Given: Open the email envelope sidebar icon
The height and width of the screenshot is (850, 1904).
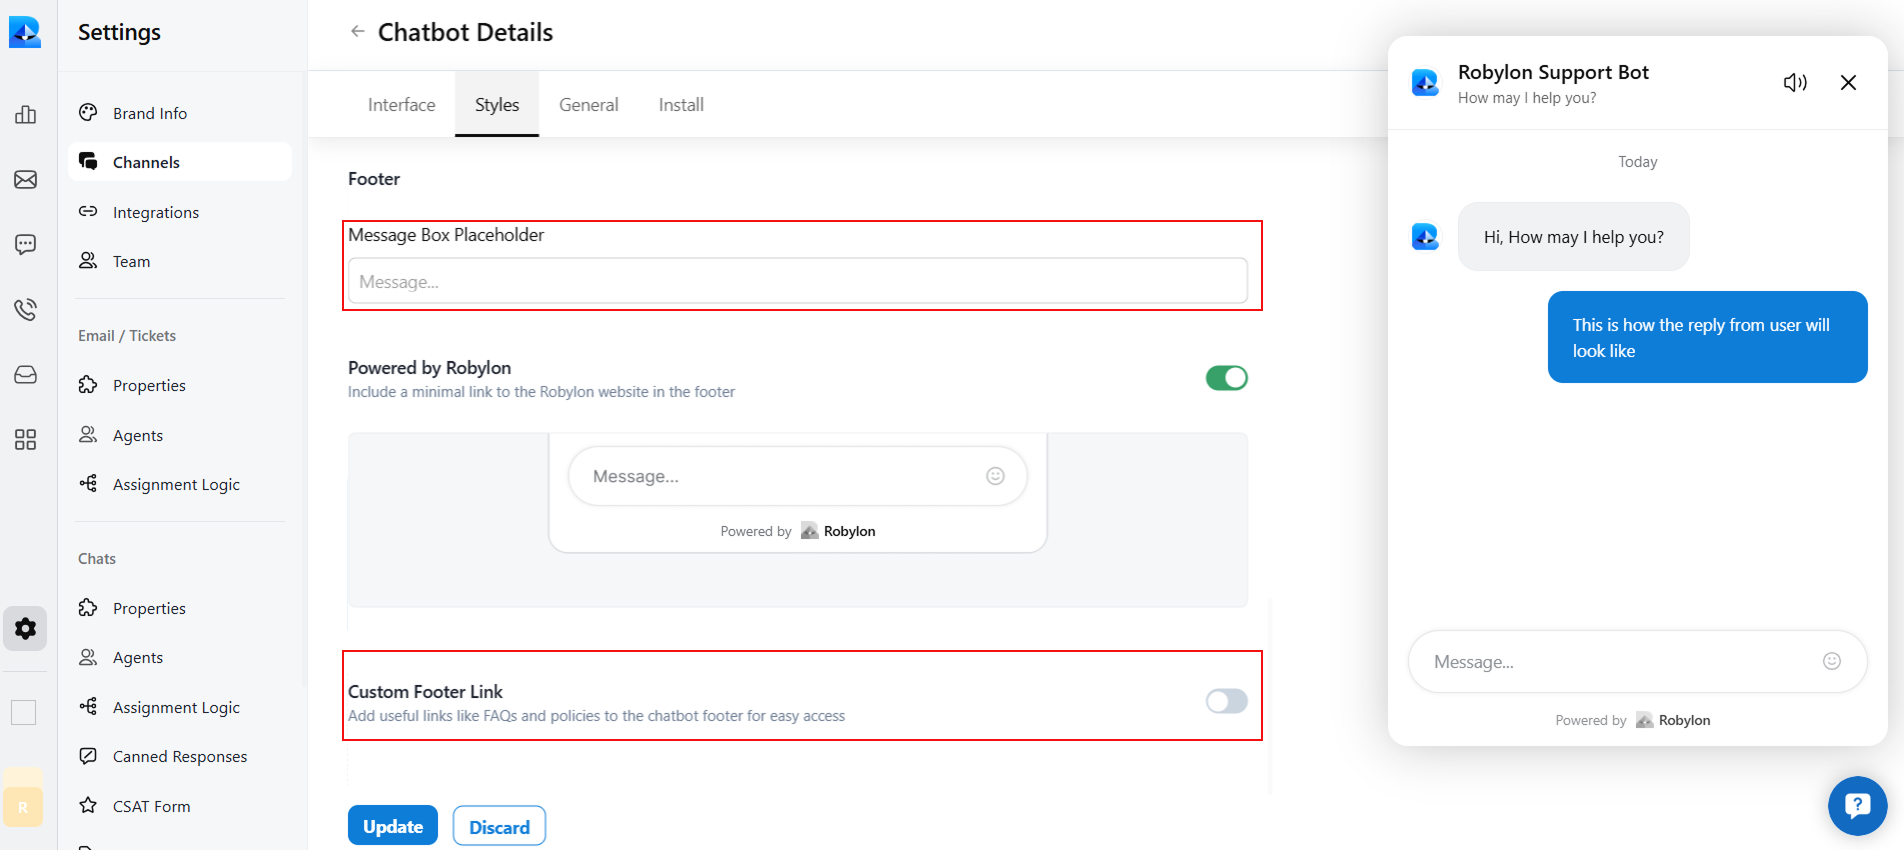Looking at the screenshot, I should 26,180.
